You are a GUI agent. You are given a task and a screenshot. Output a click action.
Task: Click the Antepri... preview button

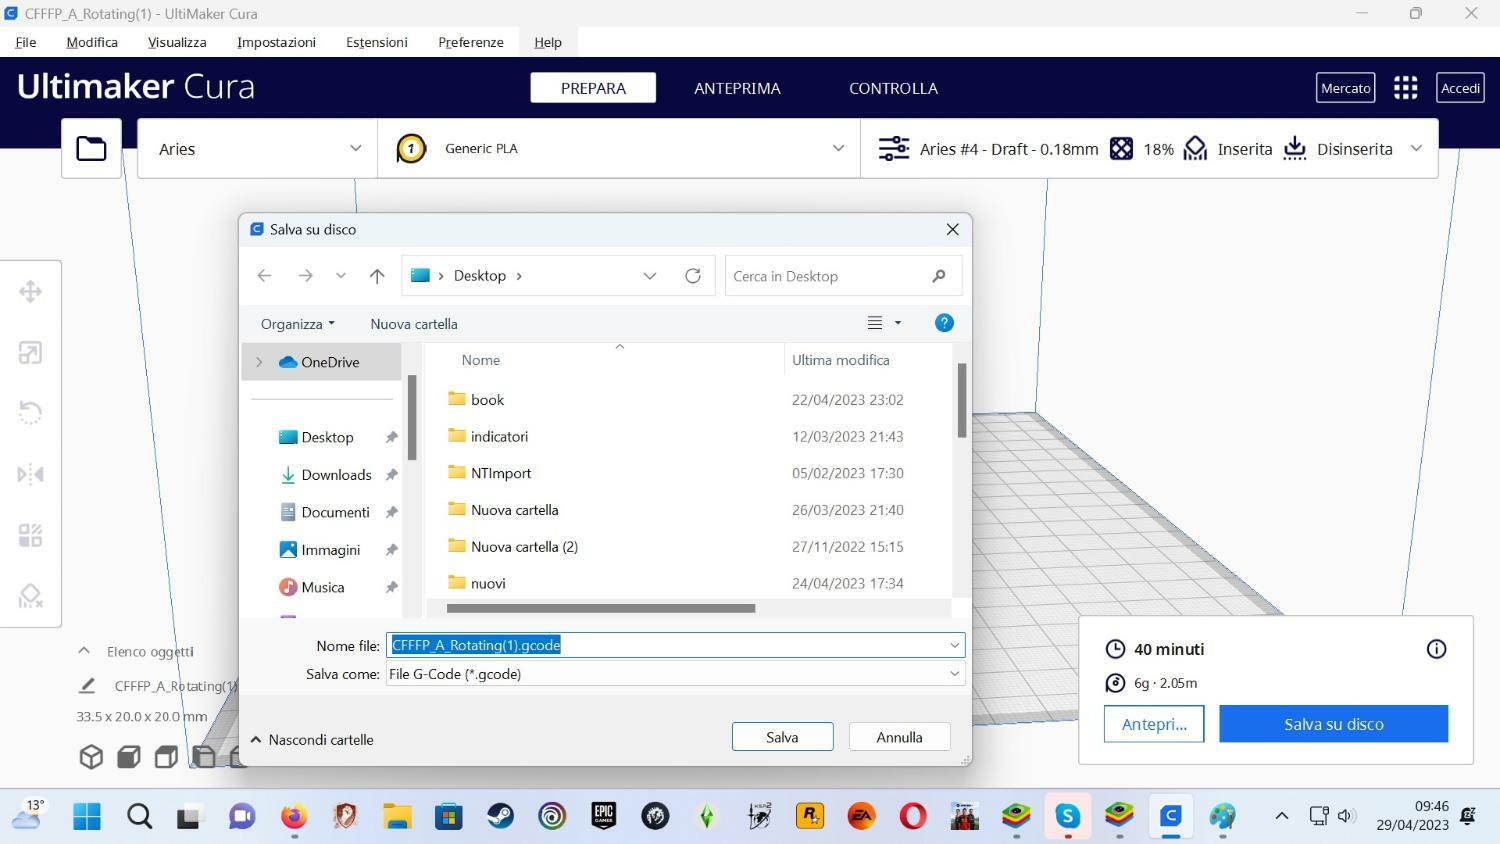pyautogui.click(x=1154, y=724)
